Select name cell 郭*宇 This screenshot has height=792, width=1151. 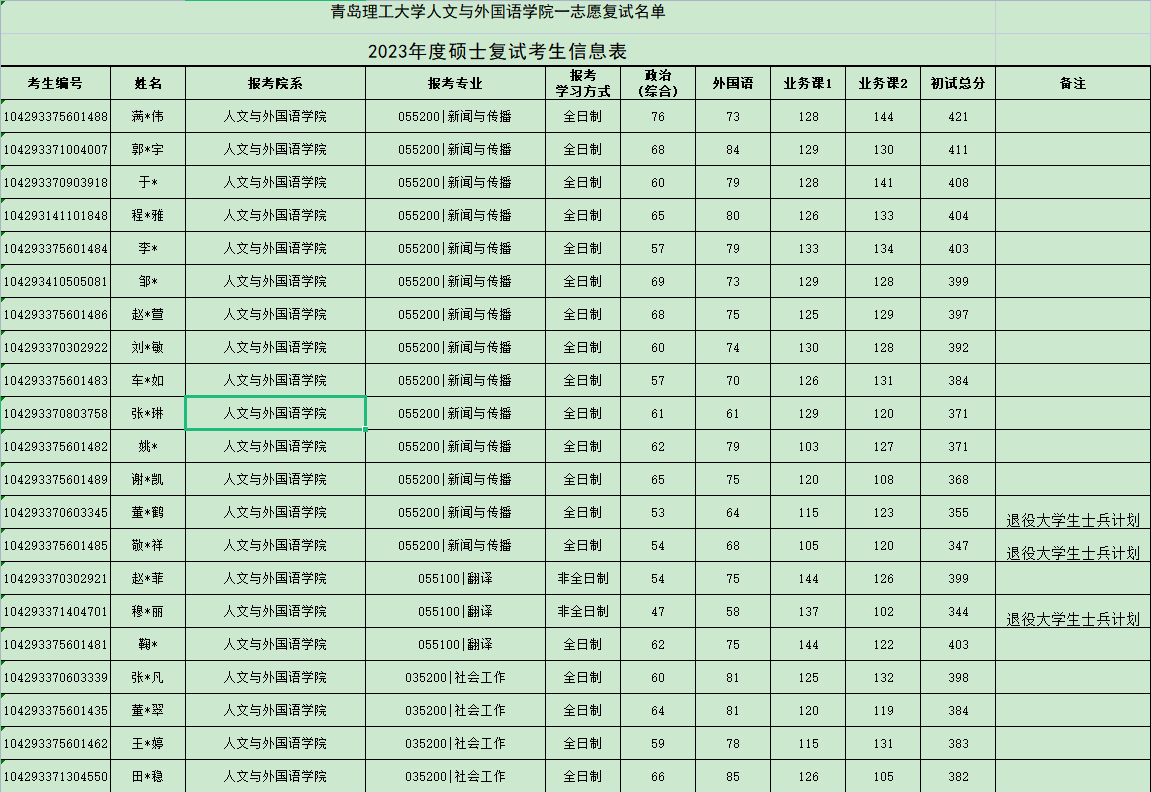coord(148,149)
